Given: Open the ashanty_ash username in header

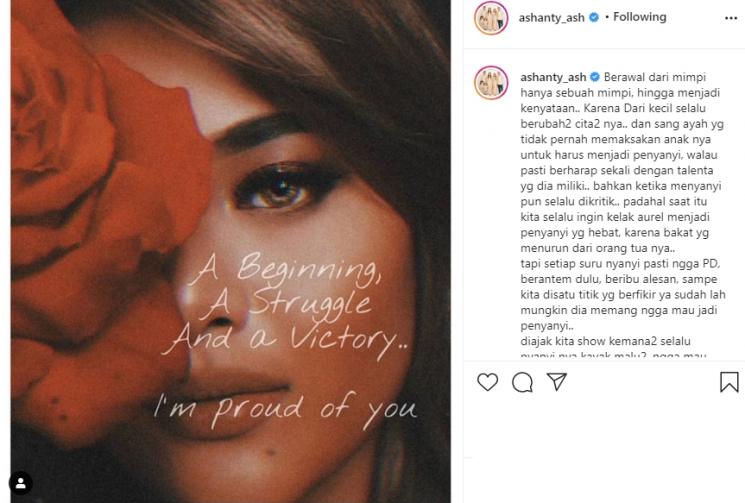Looking at the screenshot, I should [551, 18].
